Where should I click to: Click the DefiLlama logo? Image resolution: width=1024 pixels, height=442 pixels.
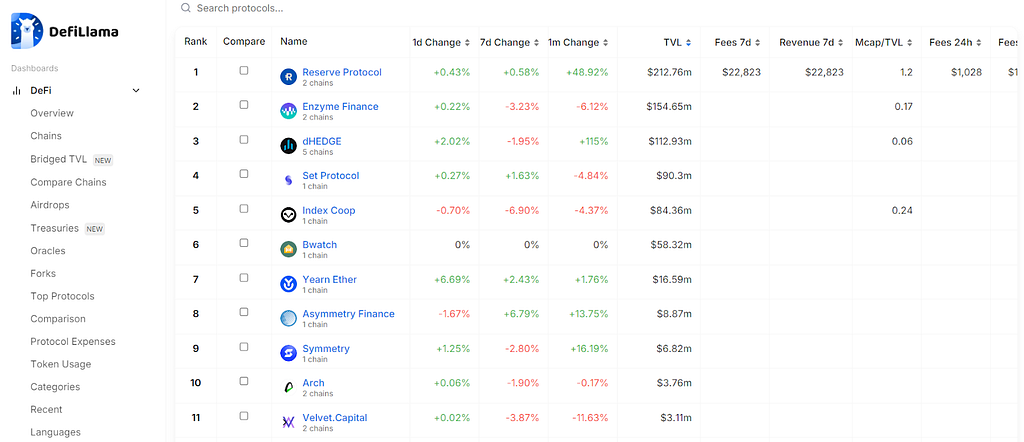pos(64,31)
